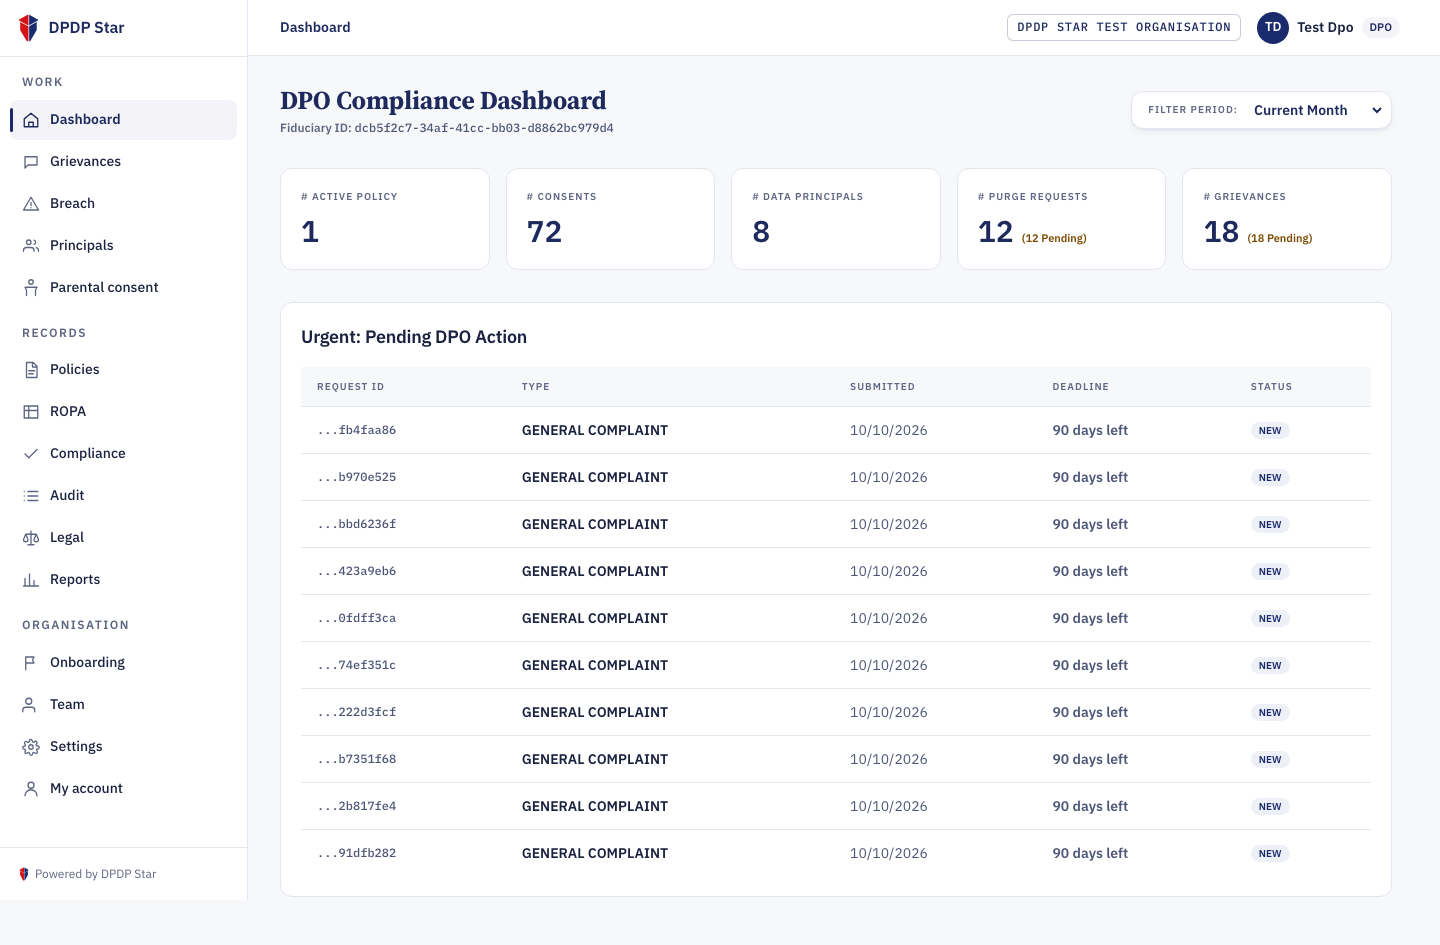Click the Parental consent icon
Screen dimensions: 1440x945
(x=31, y=288)
